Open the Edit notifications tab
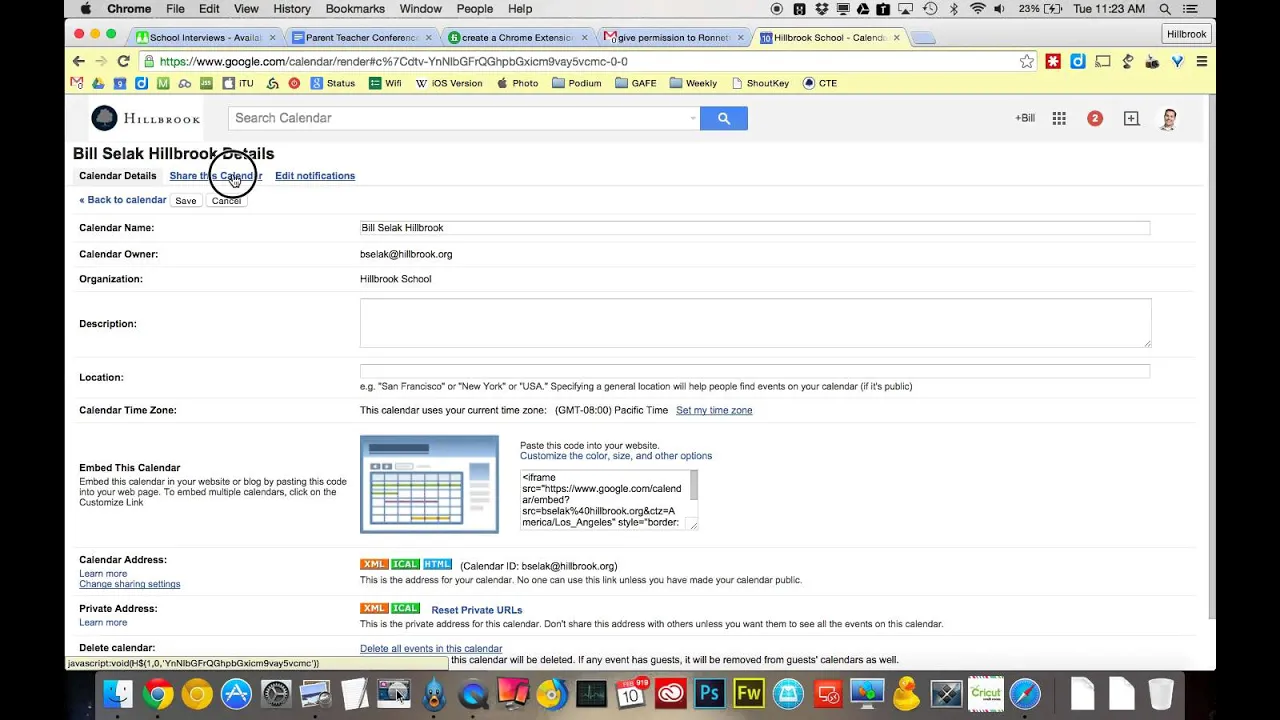The width and height of the screenshot is (1280, 720). pyautogui.click(x=315, y=176)
